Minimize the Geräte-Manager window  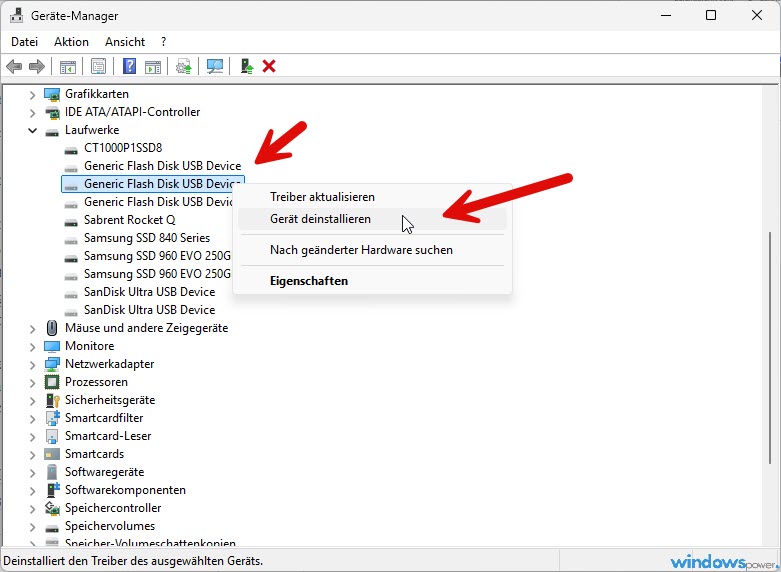pyautogui.click(x=666, y=15)
